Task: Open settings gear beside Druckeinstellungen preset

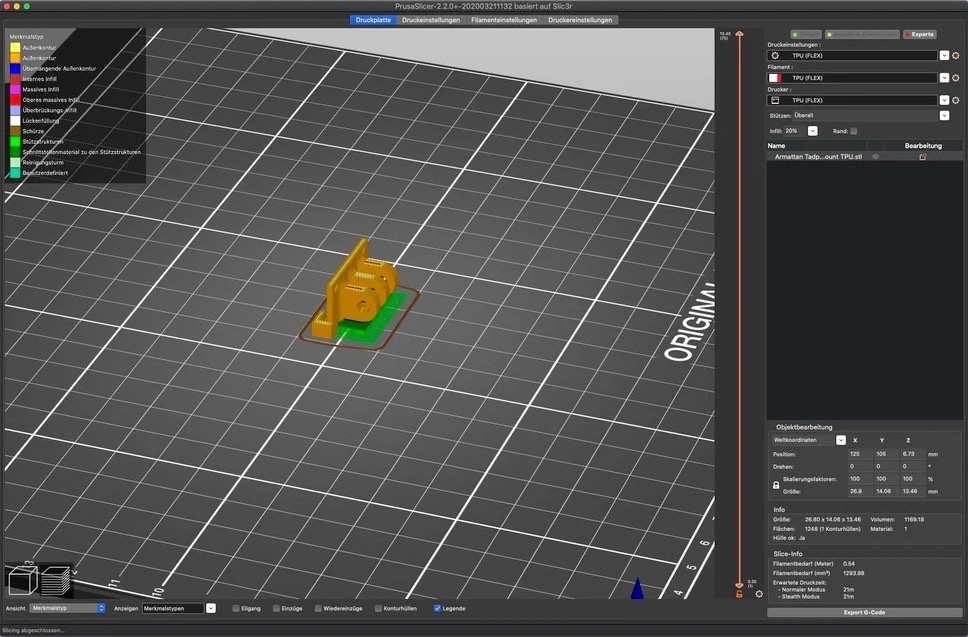Action: 956,56
